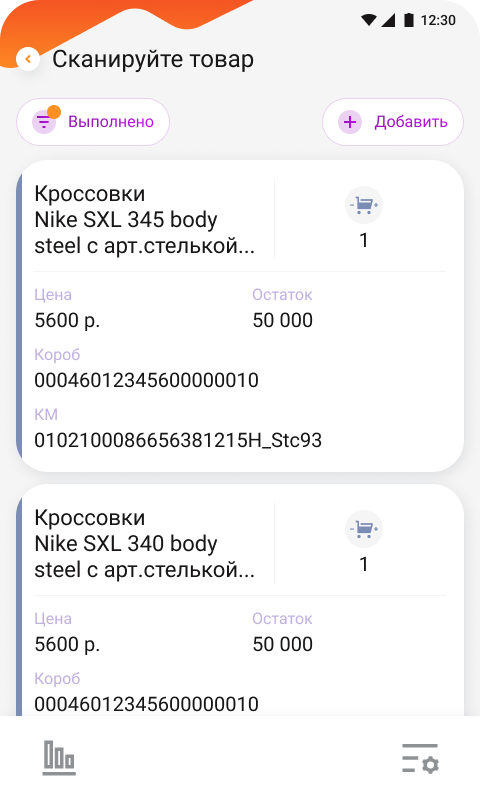Click КМ code 0102100086656381215H_Stc93
Image resolution: width=480 pixels, height=800 pixels.
(x=178, y=440)
